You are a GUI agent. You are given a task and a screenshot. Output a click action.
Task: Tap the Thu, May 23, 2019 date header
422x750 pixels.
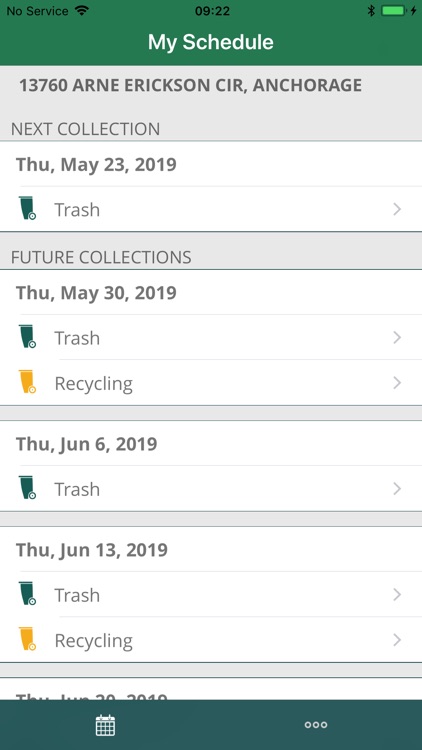tap(96, 164)
